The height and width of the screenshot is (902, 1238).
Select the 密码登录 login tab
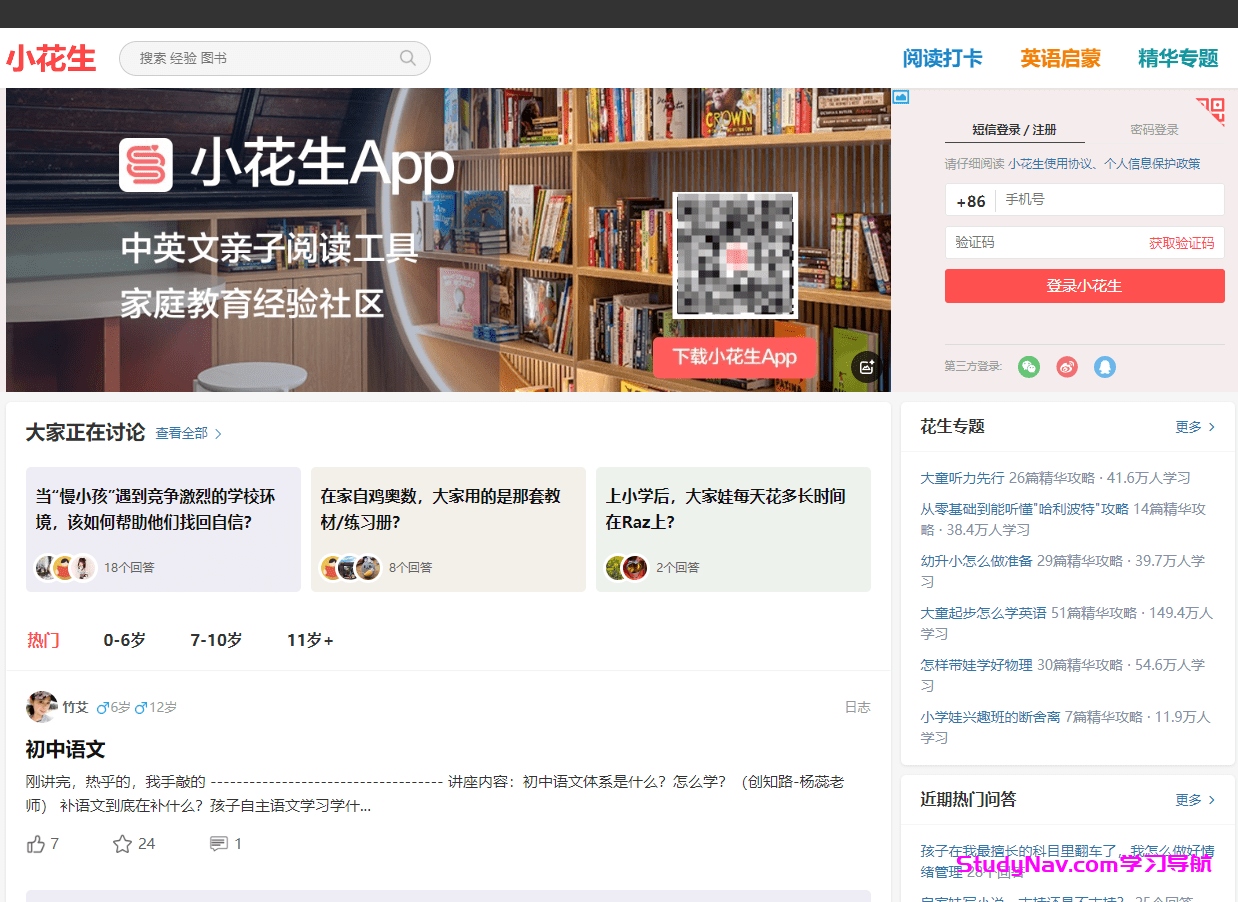pyautogui.click(x=1154, y=130)
